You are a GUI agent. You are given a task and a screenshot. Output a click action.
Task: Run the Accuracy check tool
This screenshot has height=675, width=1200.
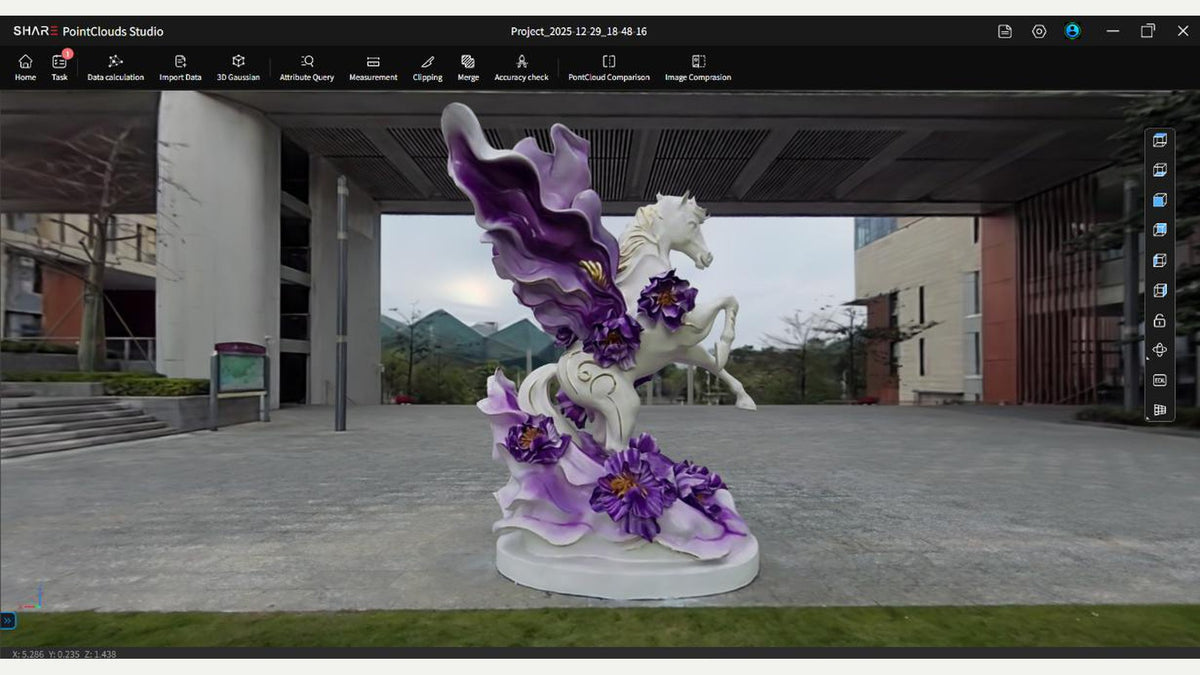point(521,68)
